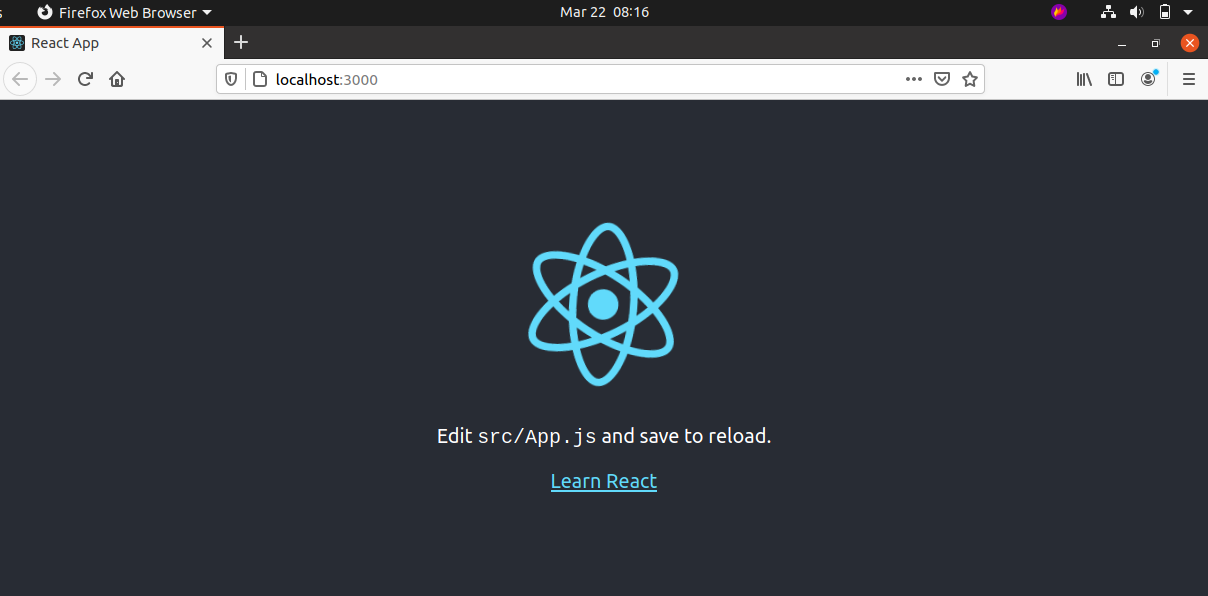Close the Firefox window
The width and height of the screenshot is (1208, 596).
(x=1189, y=43)
